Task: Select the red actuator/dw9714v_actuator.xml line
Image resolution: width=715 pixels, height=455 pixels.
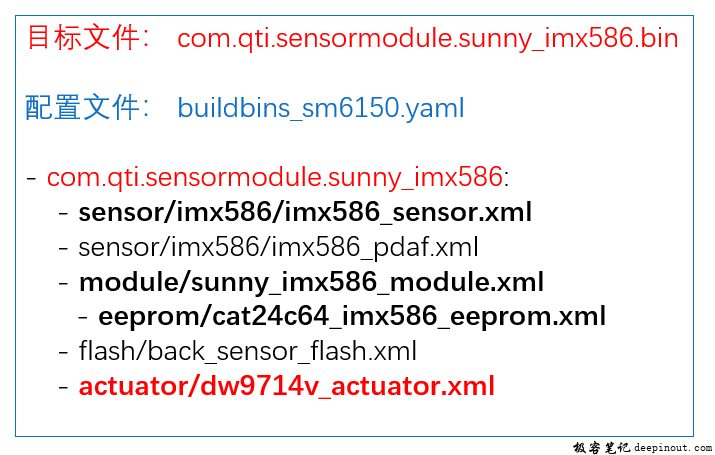Action: 286,386
